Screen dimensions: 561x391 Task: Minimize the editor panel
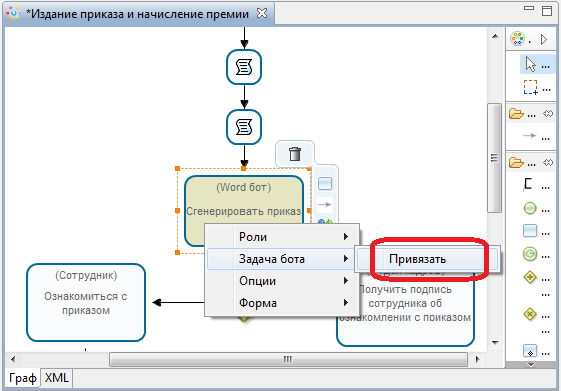(529, 8)
